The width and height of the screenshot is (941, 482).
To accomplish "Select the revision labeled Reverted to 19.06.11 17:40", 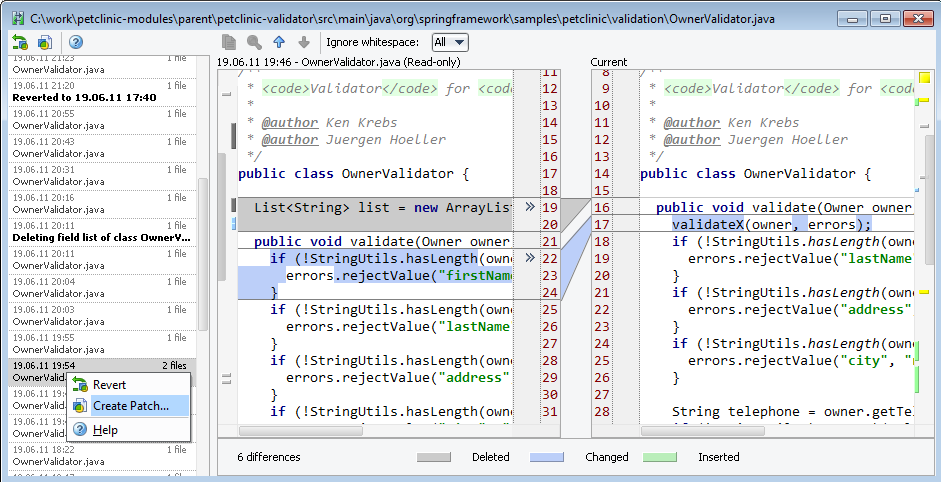I will coord(102,92).
